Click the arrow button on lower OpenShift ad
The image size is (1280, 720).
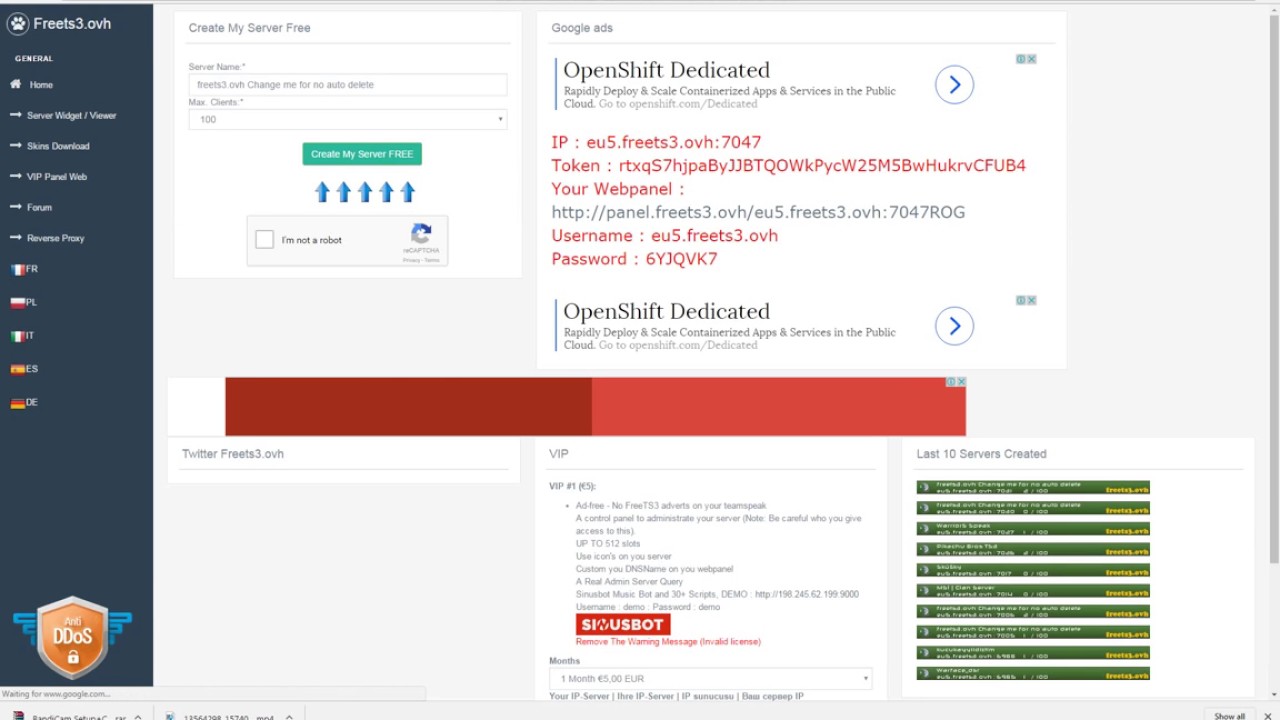[954, 326]
